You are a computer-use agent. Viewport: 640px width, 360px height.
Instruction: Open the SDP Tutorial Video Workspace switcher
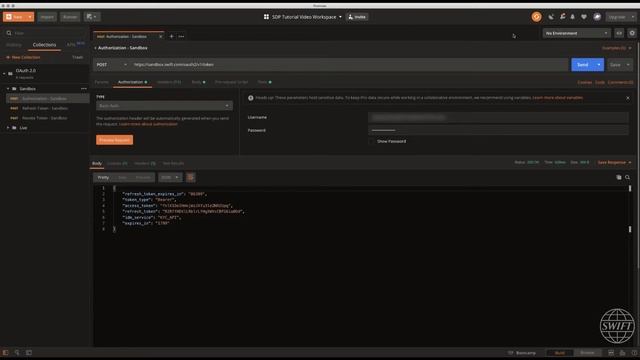pos(307,17)
